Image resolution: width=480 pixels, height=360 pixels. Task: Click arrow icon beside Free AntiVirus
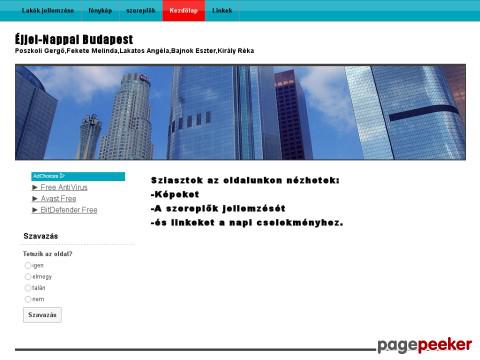point(35,187)
